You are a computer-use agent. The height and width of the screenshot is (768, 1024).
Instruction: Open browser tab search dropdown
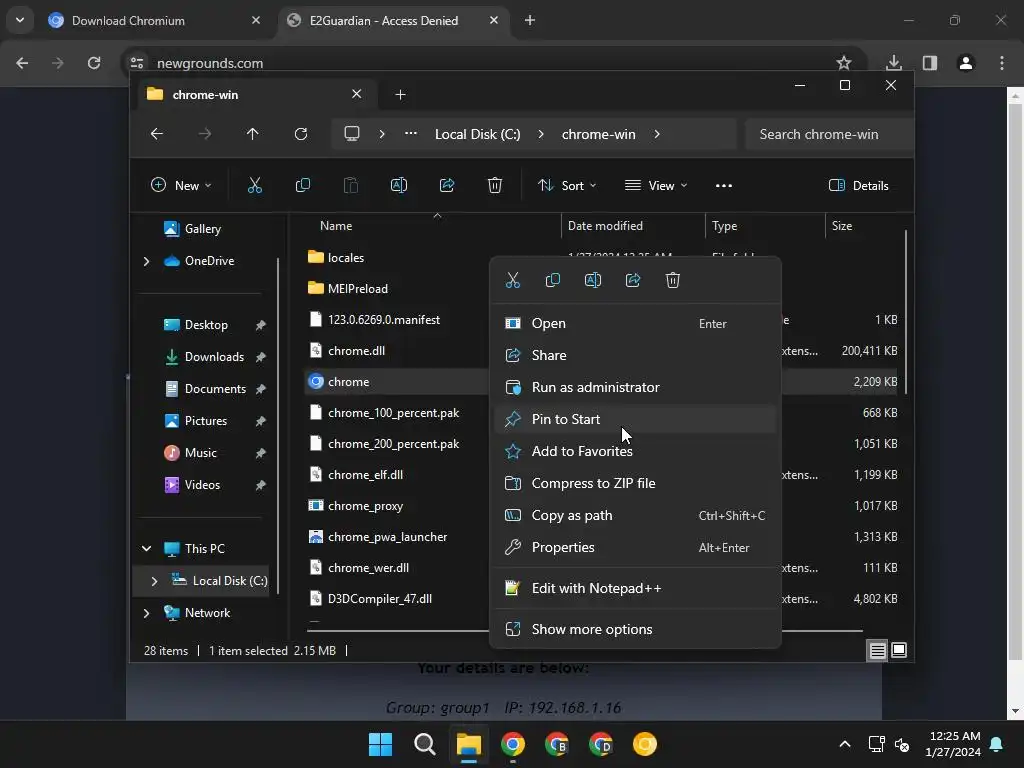tap(20, 20)
